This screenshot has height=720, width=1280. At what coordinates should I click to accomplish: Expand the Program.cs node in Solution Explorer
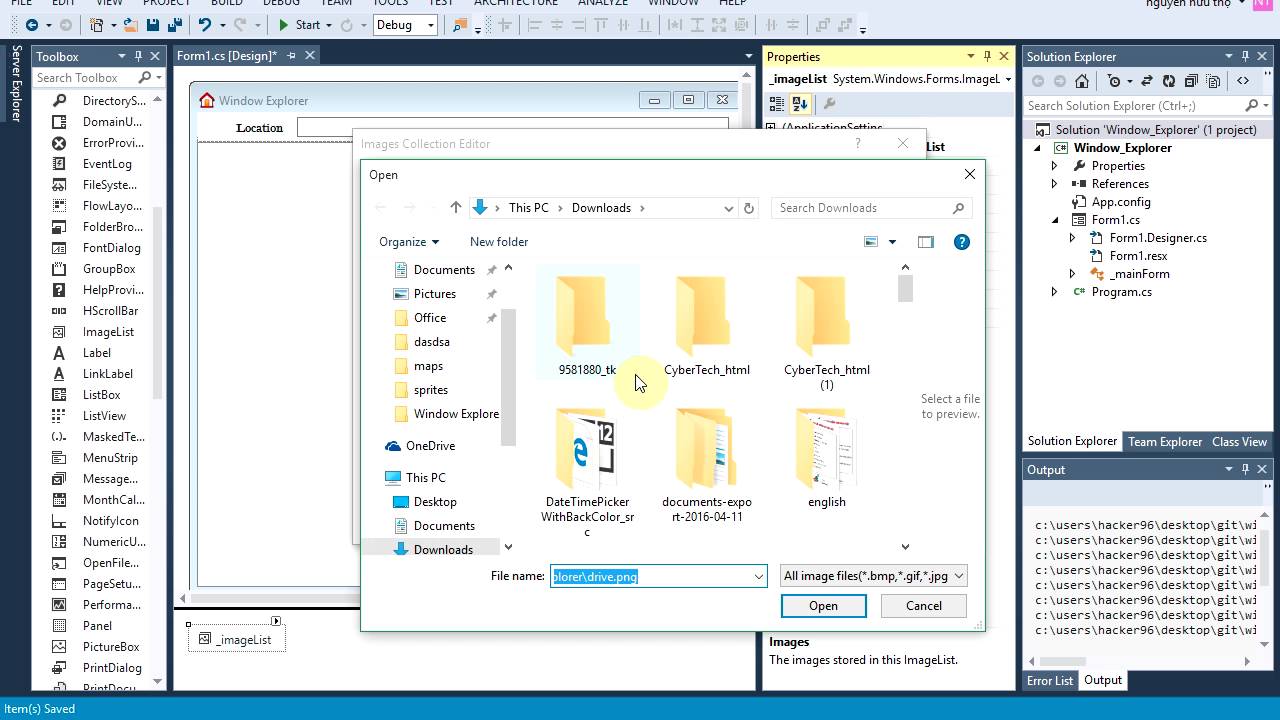click(1054, 292)
